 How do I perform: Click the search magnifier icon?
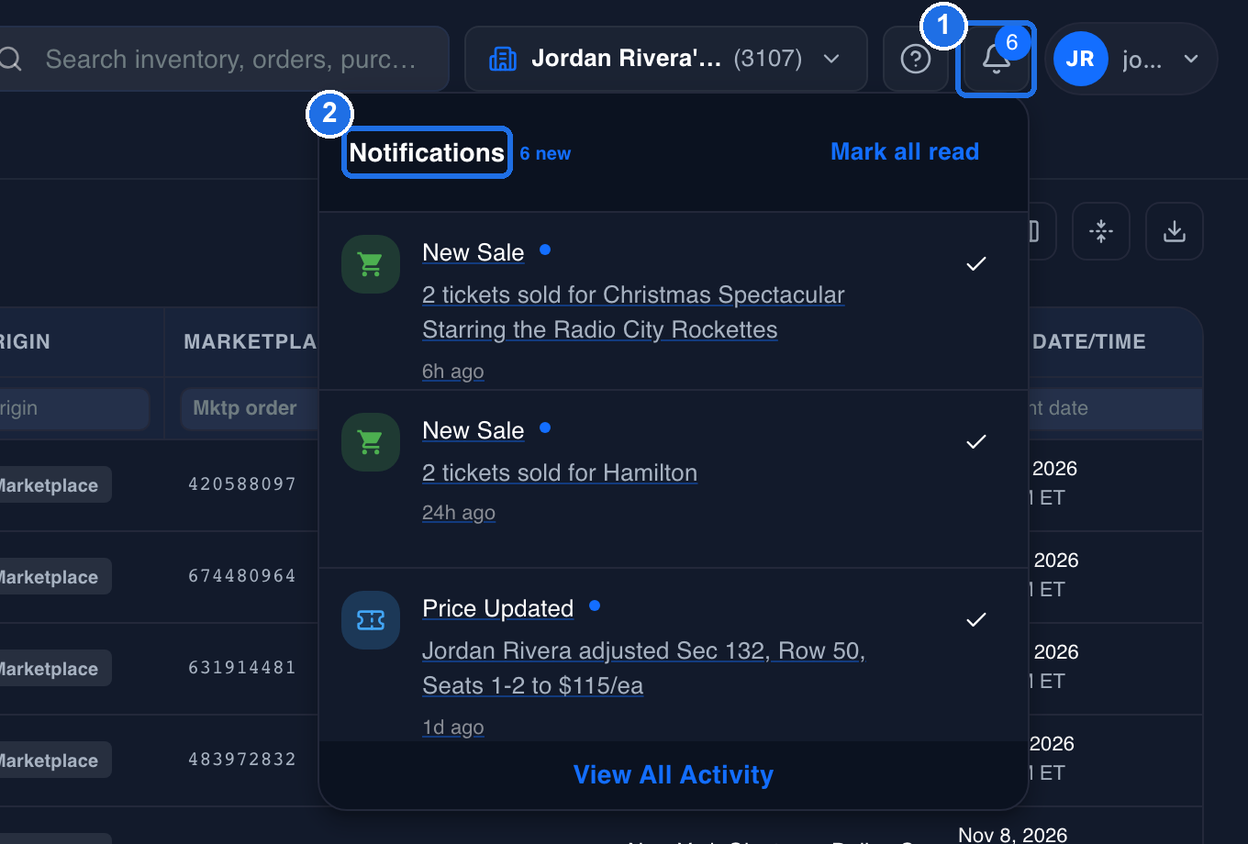pos(10,59)
